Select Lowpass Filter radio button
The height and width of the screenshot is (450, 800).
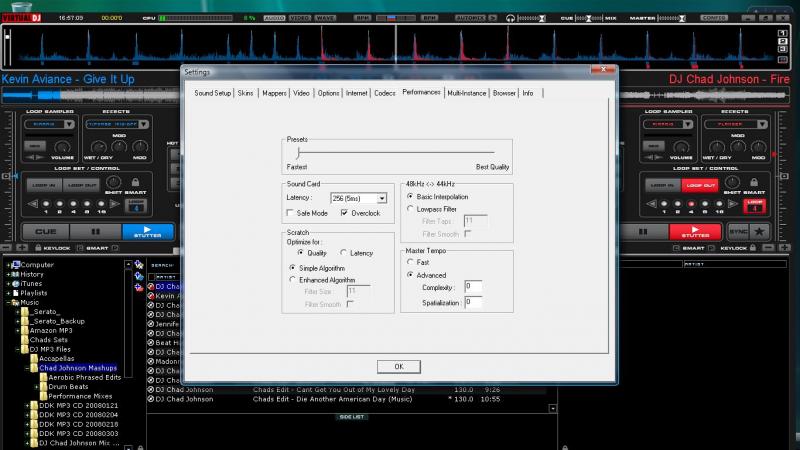(x=410, y=209)
